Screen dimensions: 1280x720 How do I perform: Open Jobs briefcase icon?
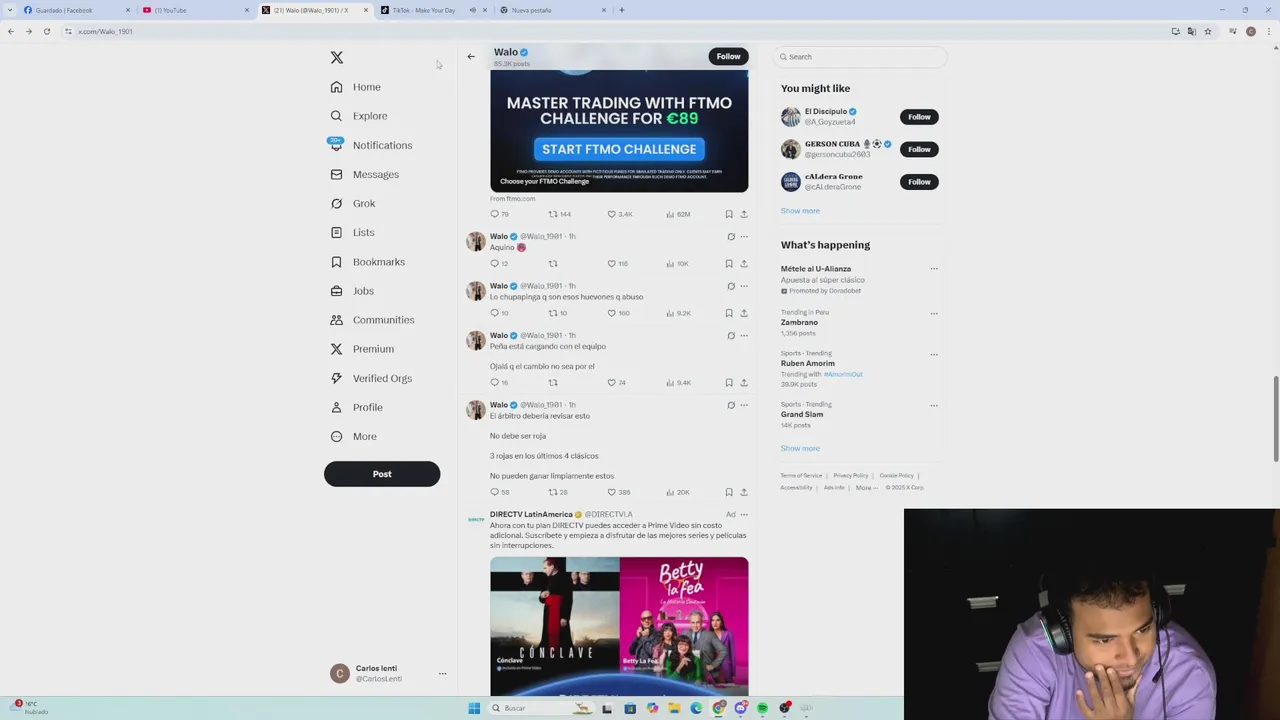336,291
